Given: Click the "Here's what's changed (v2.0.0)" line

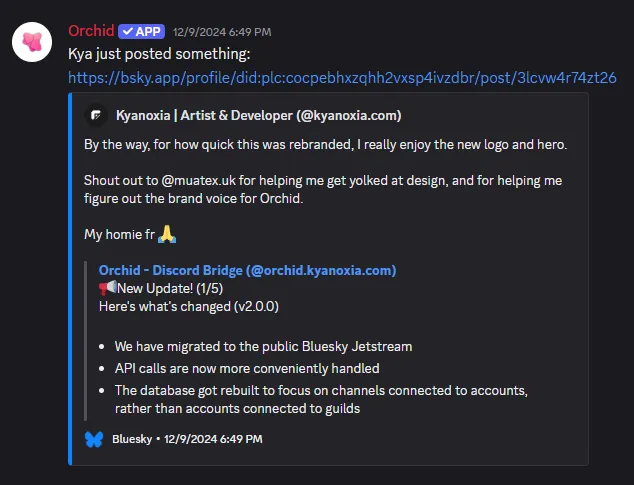Looking at the screenshot, I should [188, 306].
